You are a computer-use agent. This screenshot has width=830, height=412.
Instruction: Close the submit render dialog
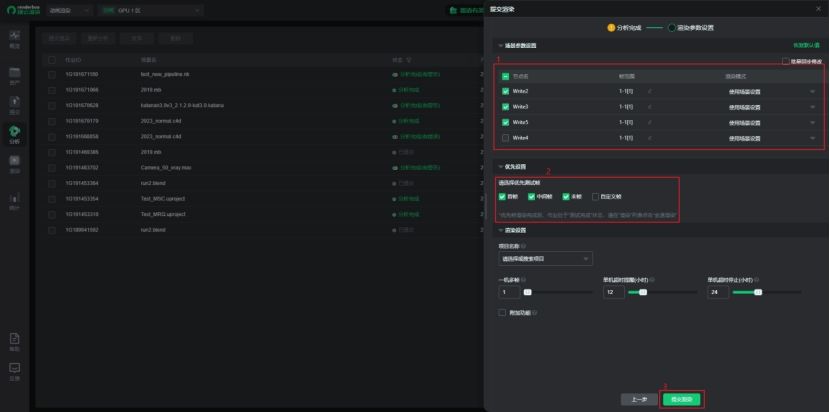[x=819, y=9]
